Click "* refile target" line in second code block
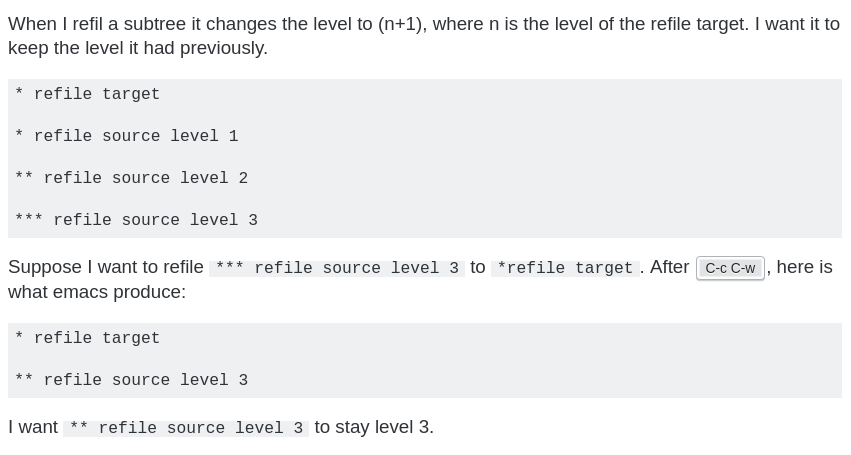This screenshot has width=851, height=455. [x=88, y=339]
